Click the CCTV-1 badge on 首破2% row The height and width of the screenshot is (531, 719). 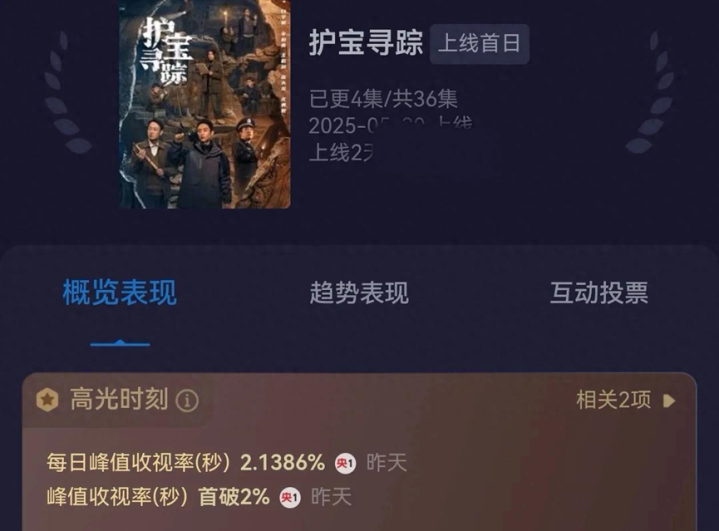click(x=290, y=497)
